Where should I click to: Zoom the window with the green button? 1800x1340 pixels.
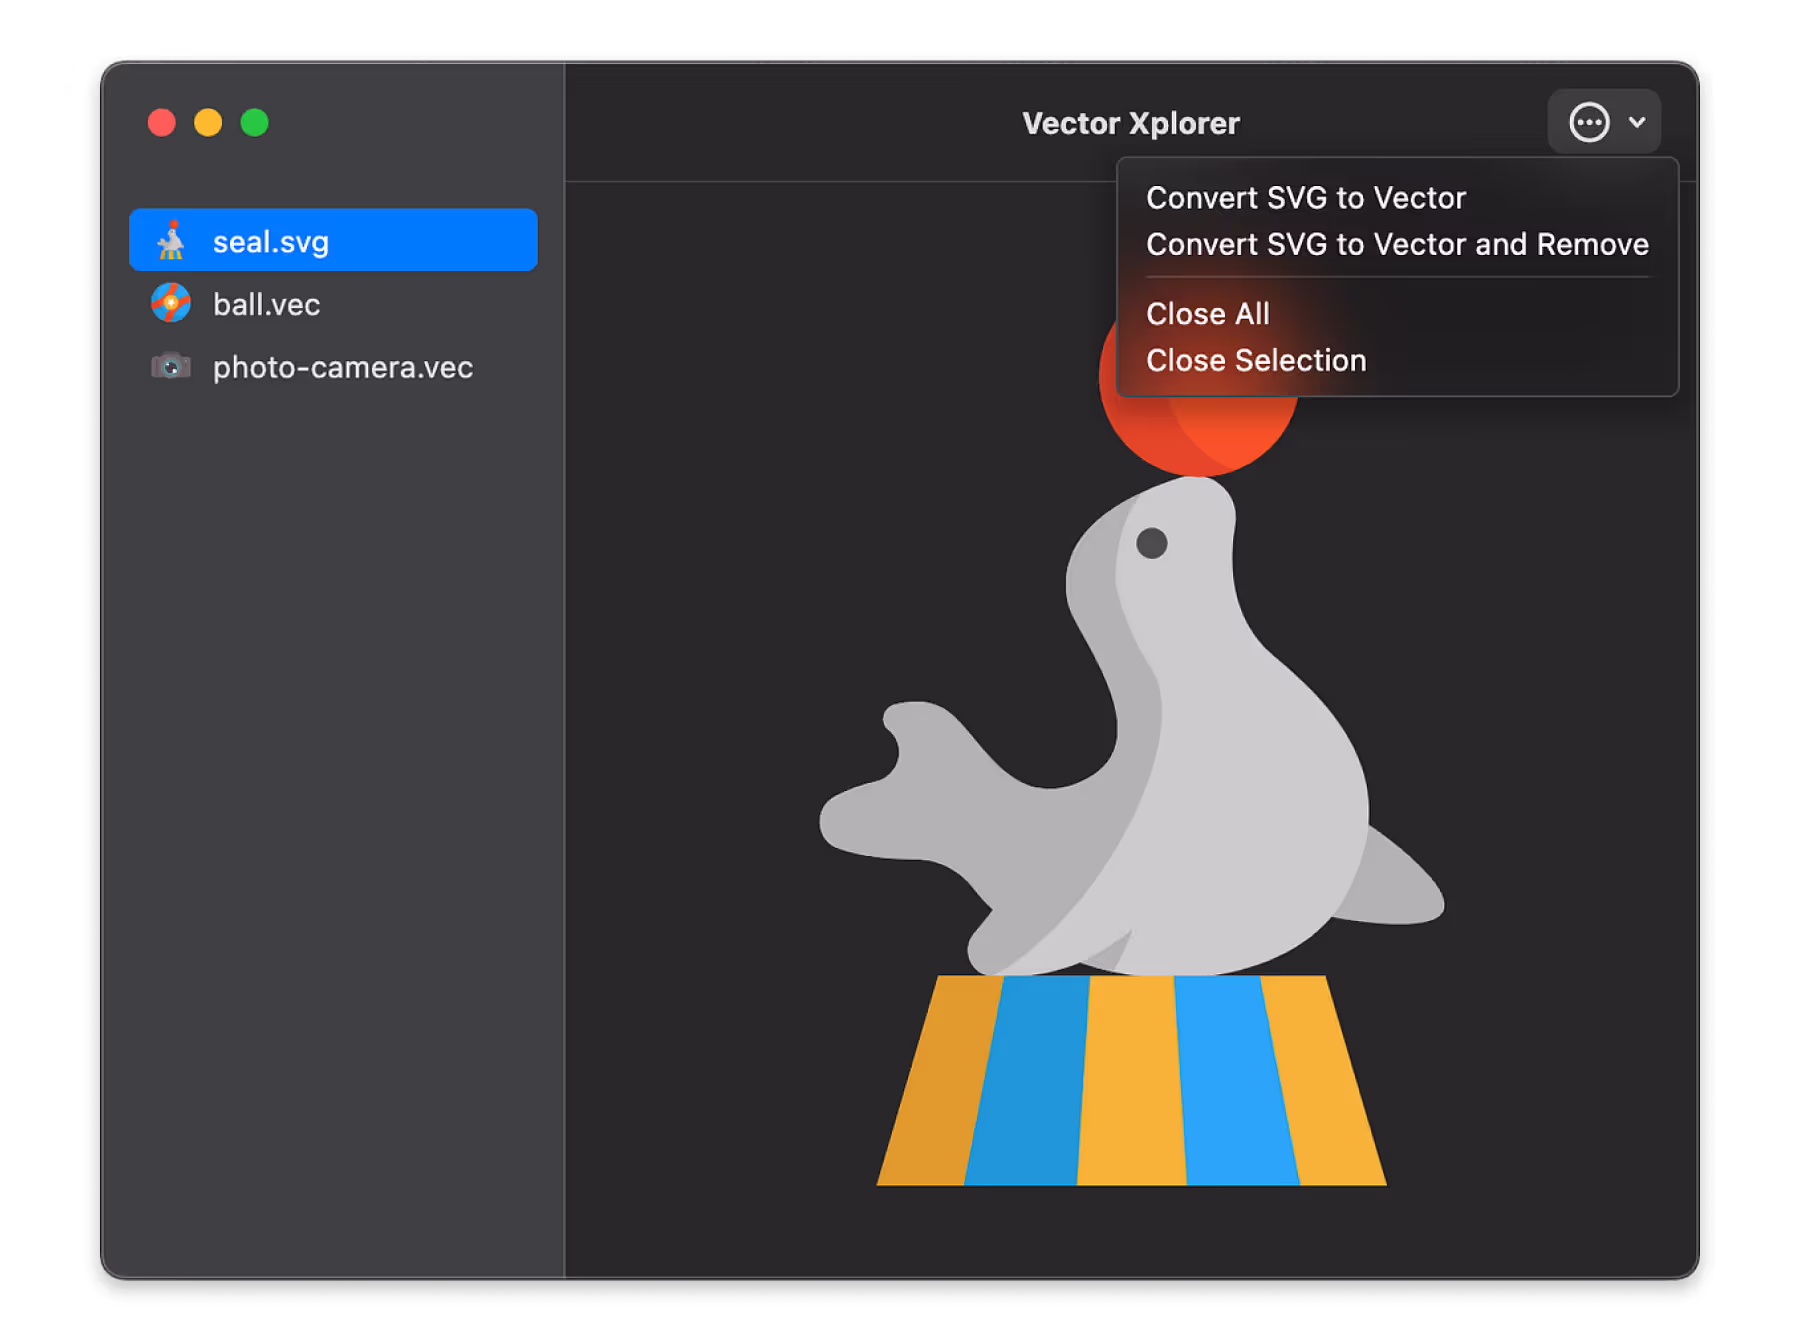click(x=255, y=122)
